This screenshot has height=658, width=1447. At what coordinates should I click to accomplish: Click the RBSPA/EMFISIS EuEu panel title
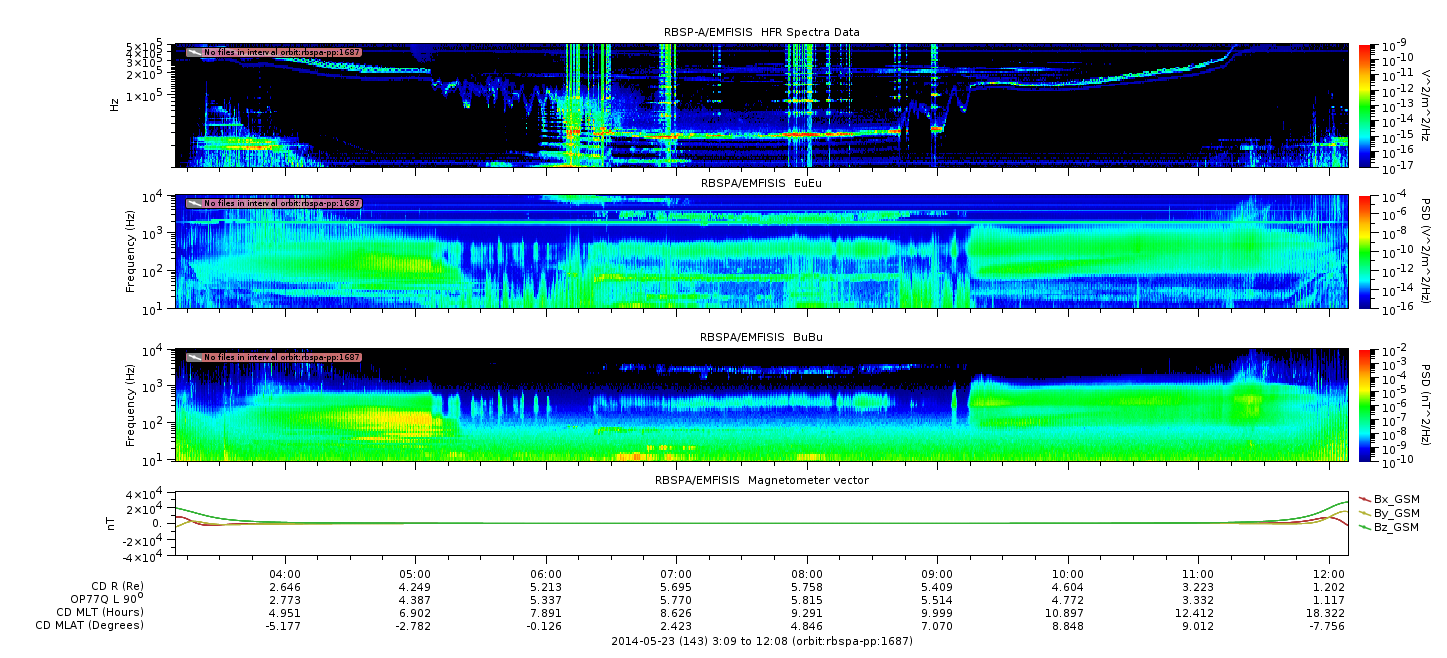tap(761, 184)
